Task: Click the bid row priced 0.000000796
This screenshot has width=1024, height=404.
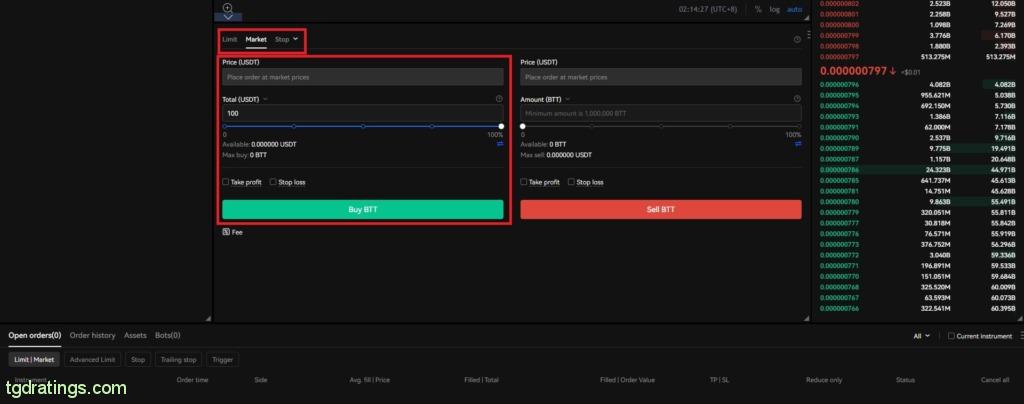Action: point(919,84)
